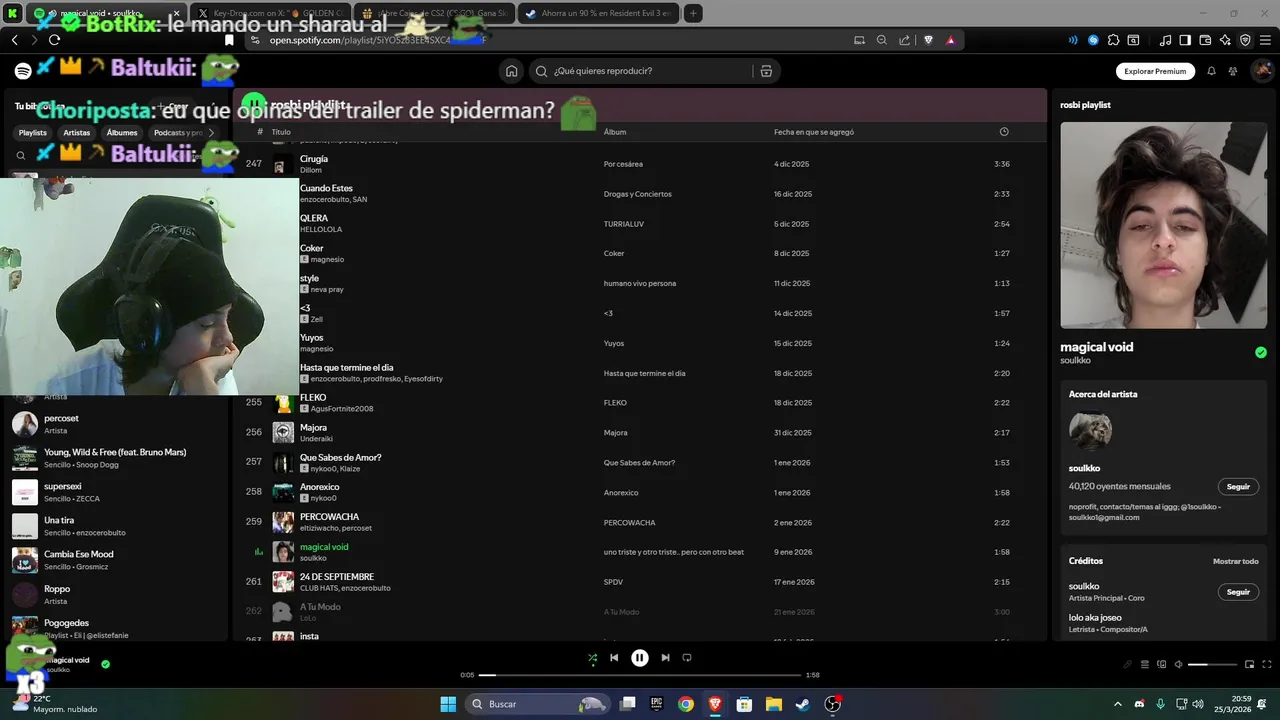Screen dimensions: 1280x720
Task: Open connect to a device icon
Action: coord(1161,664)
